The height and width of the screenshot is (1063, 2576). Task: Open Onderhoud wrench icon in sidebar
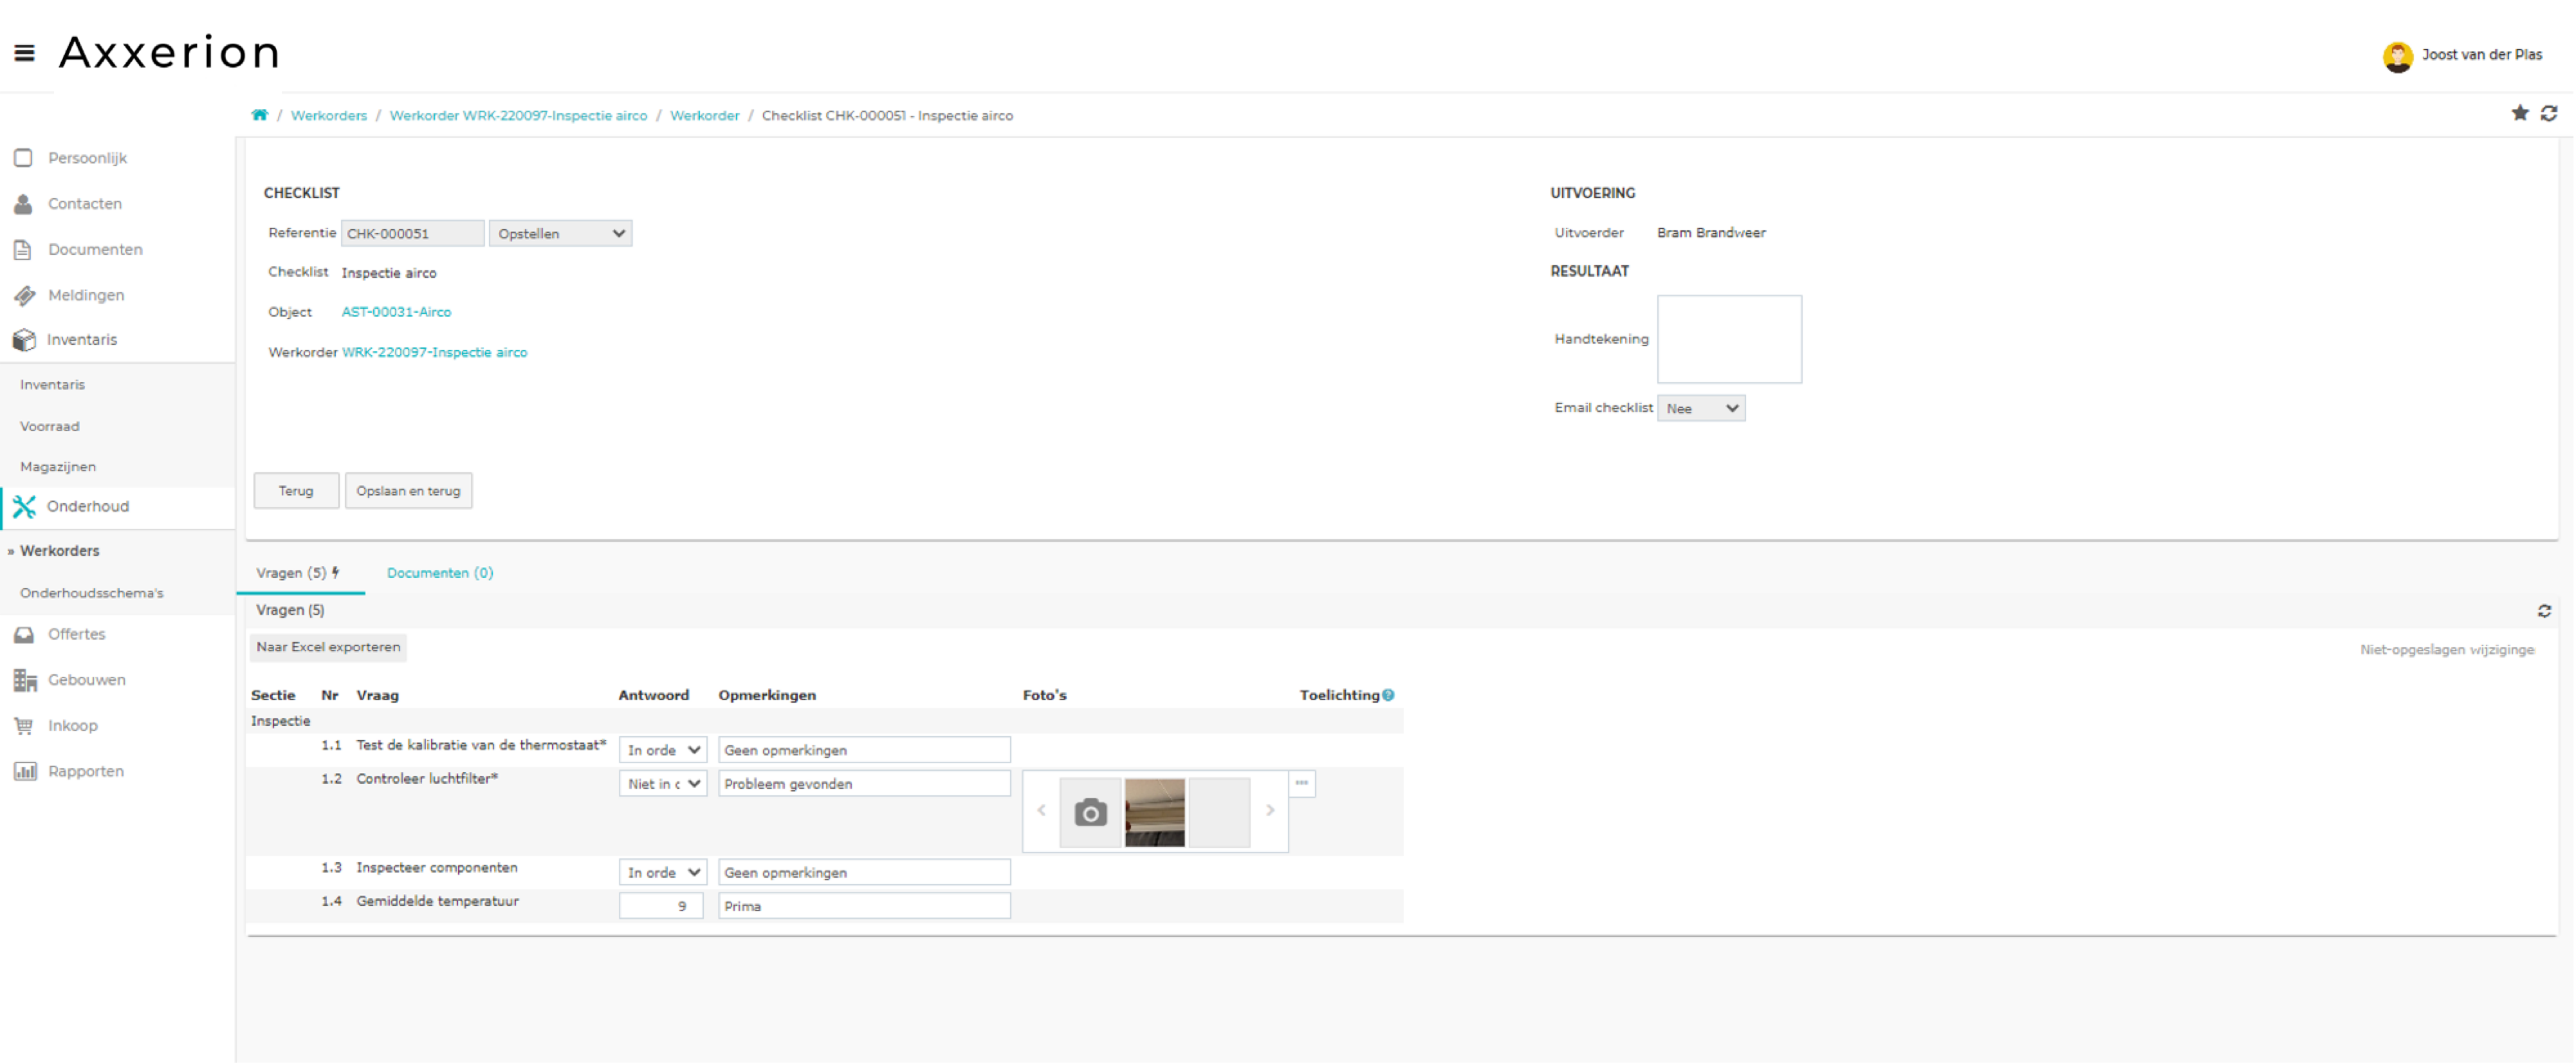coord(24,506)
